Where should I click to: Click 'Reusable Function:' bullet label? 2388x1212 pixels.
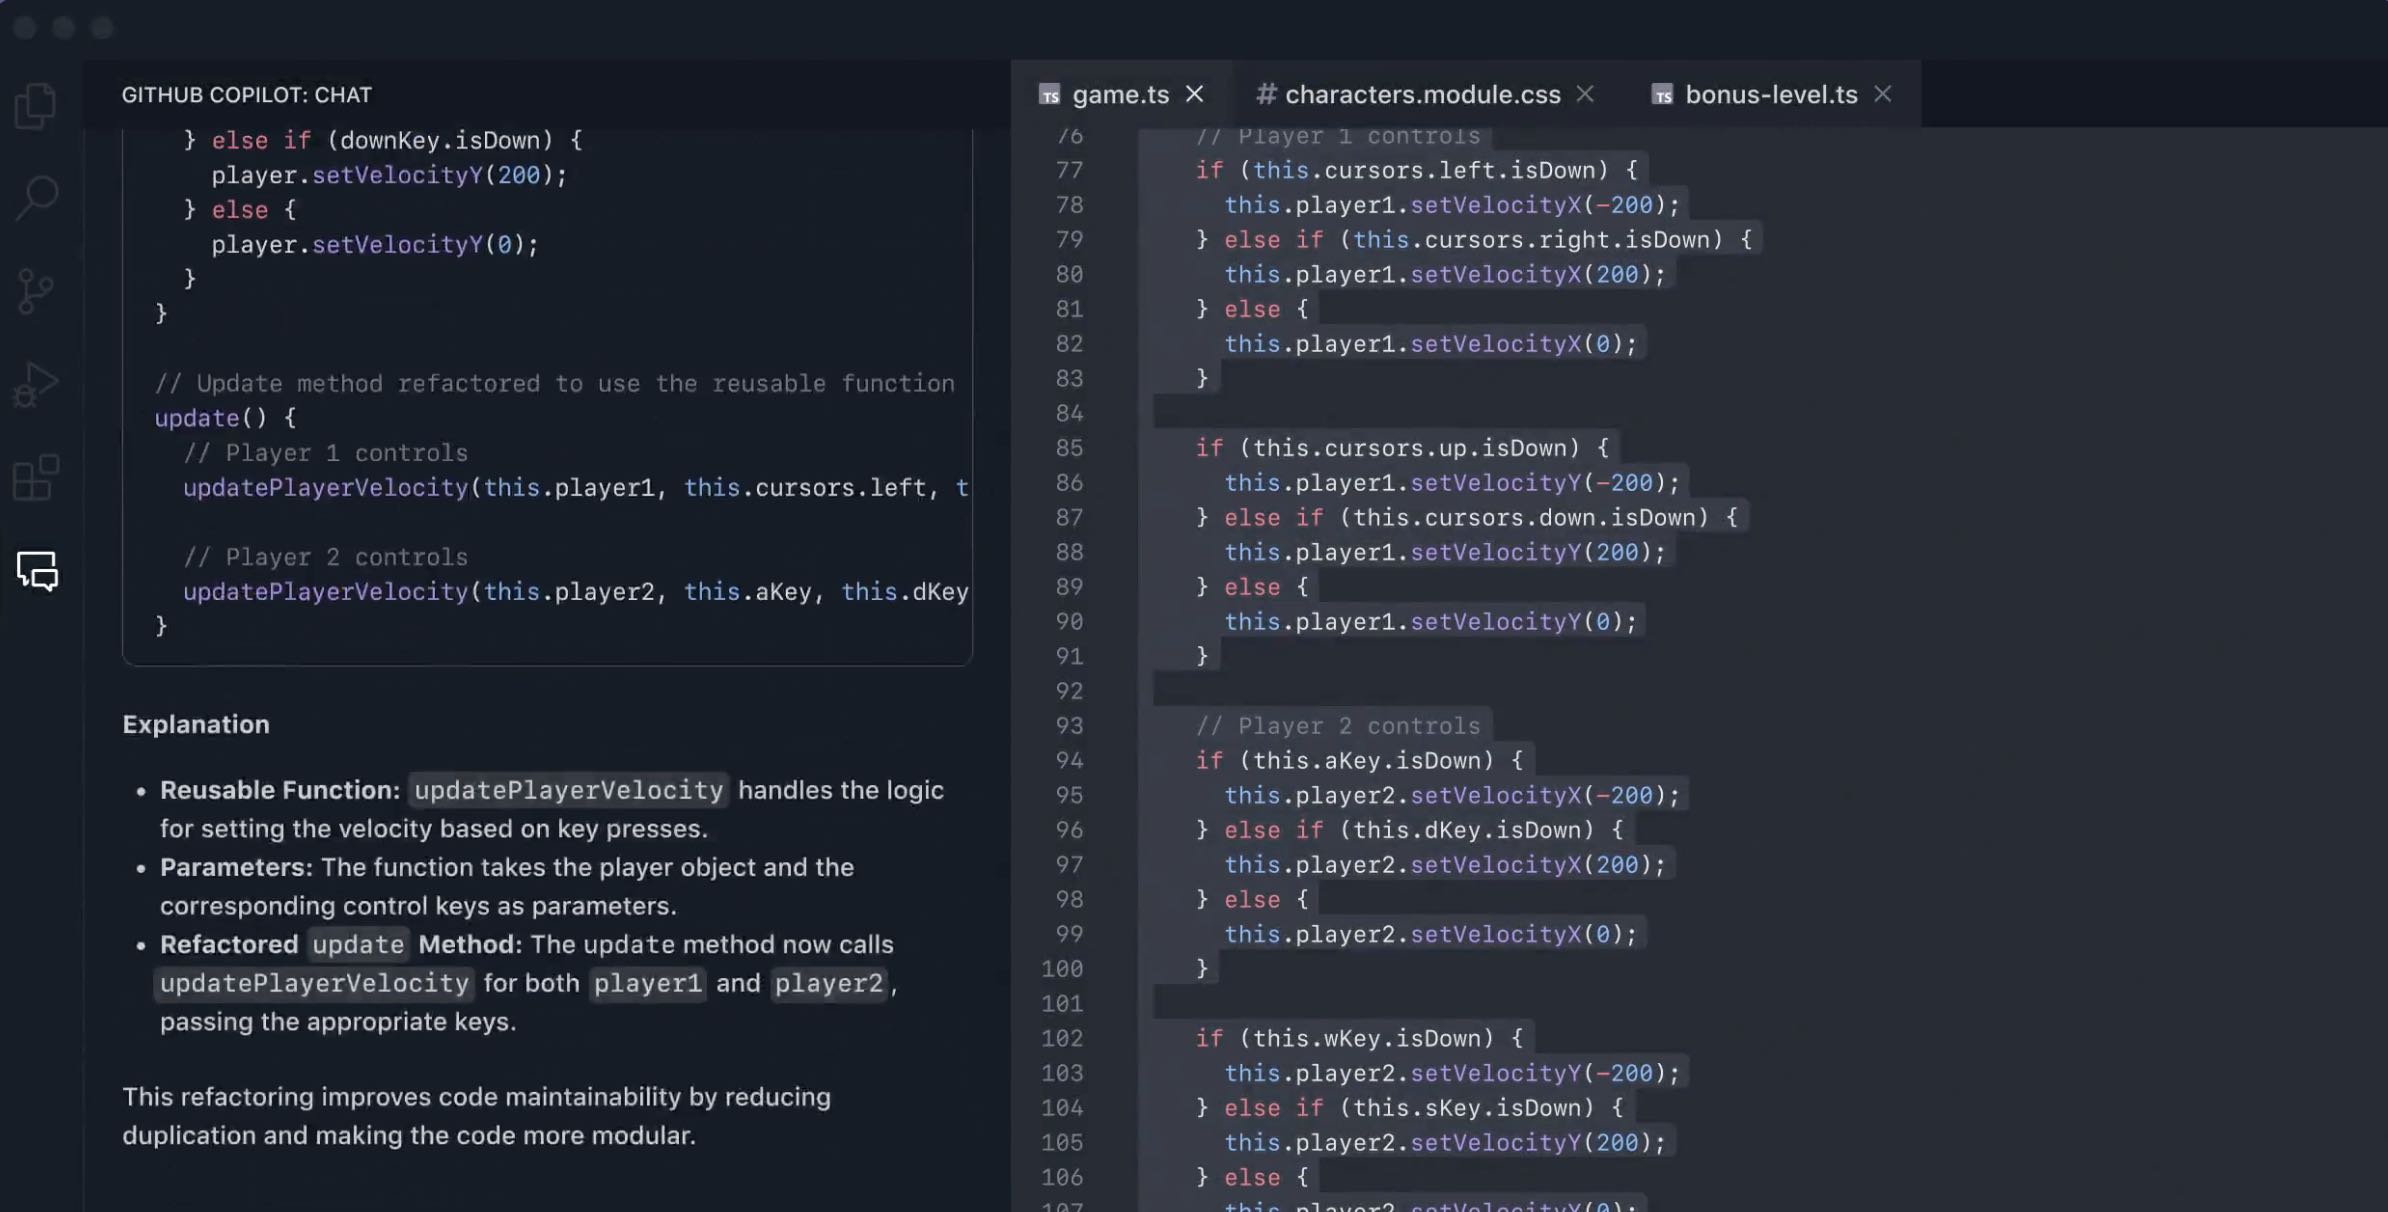(x=280, y=790)
